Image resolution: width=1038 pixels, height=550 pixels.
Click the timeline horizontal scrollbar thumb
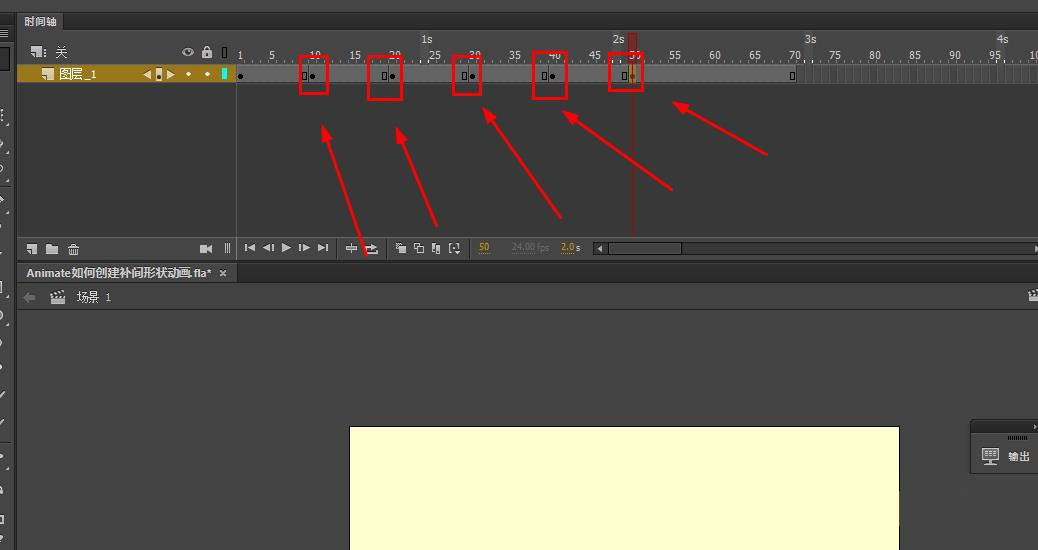645,248
